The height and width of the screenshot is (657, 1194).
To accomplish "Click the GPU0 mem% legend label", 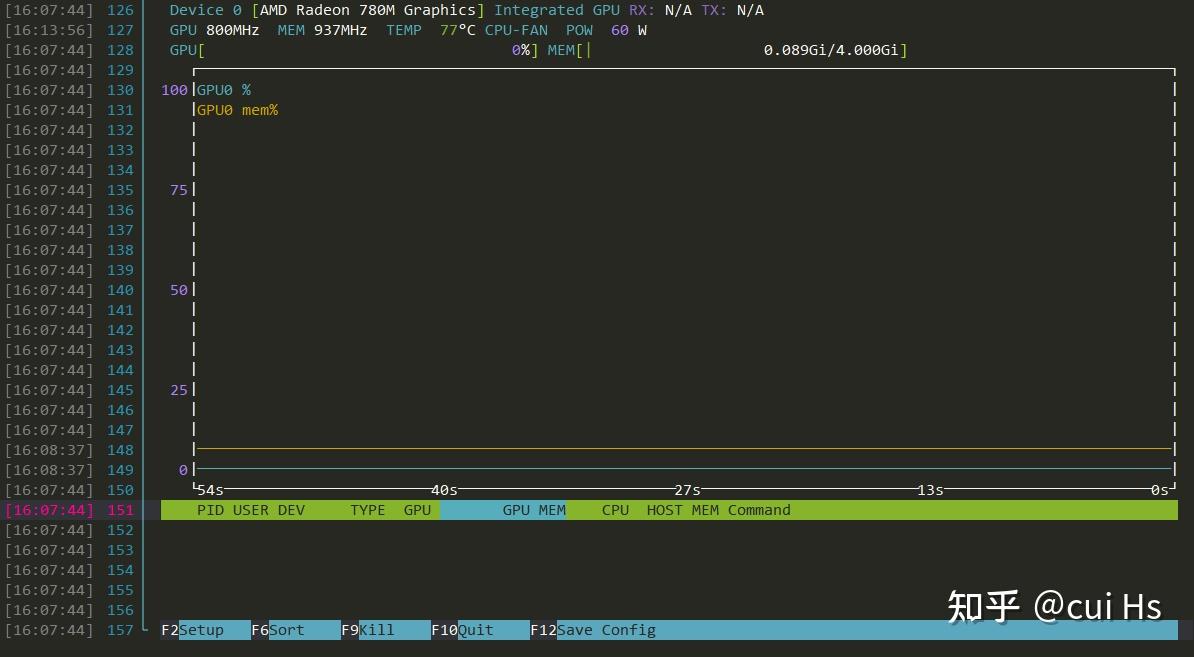I will point(238,110).
